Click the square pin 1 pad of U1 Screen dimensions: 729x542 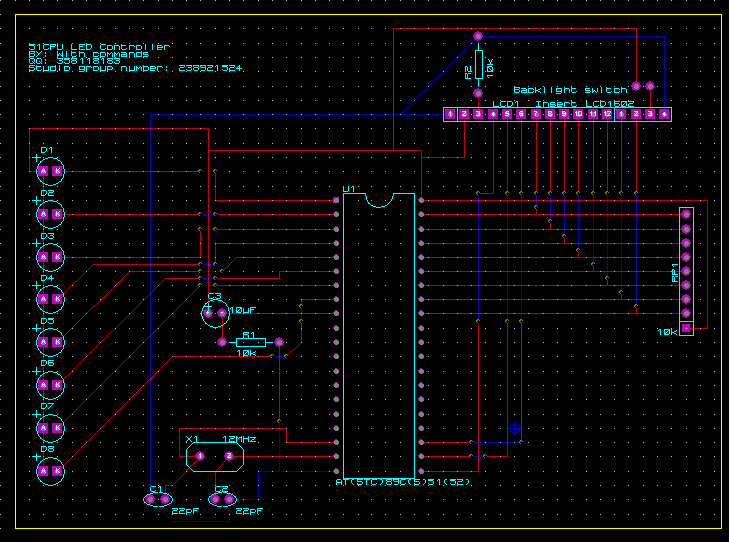pos(336,200)
